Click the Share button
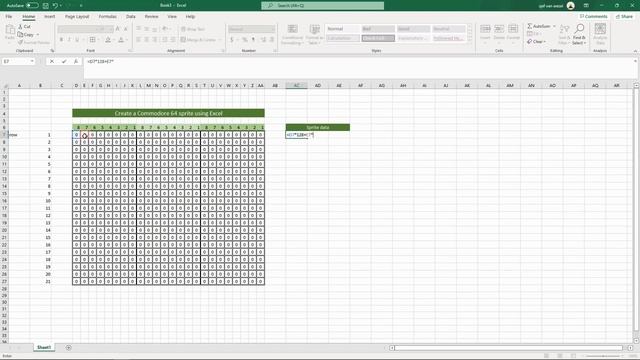The height and width of the screenshot is (360, 640). (x=624, y=17)
